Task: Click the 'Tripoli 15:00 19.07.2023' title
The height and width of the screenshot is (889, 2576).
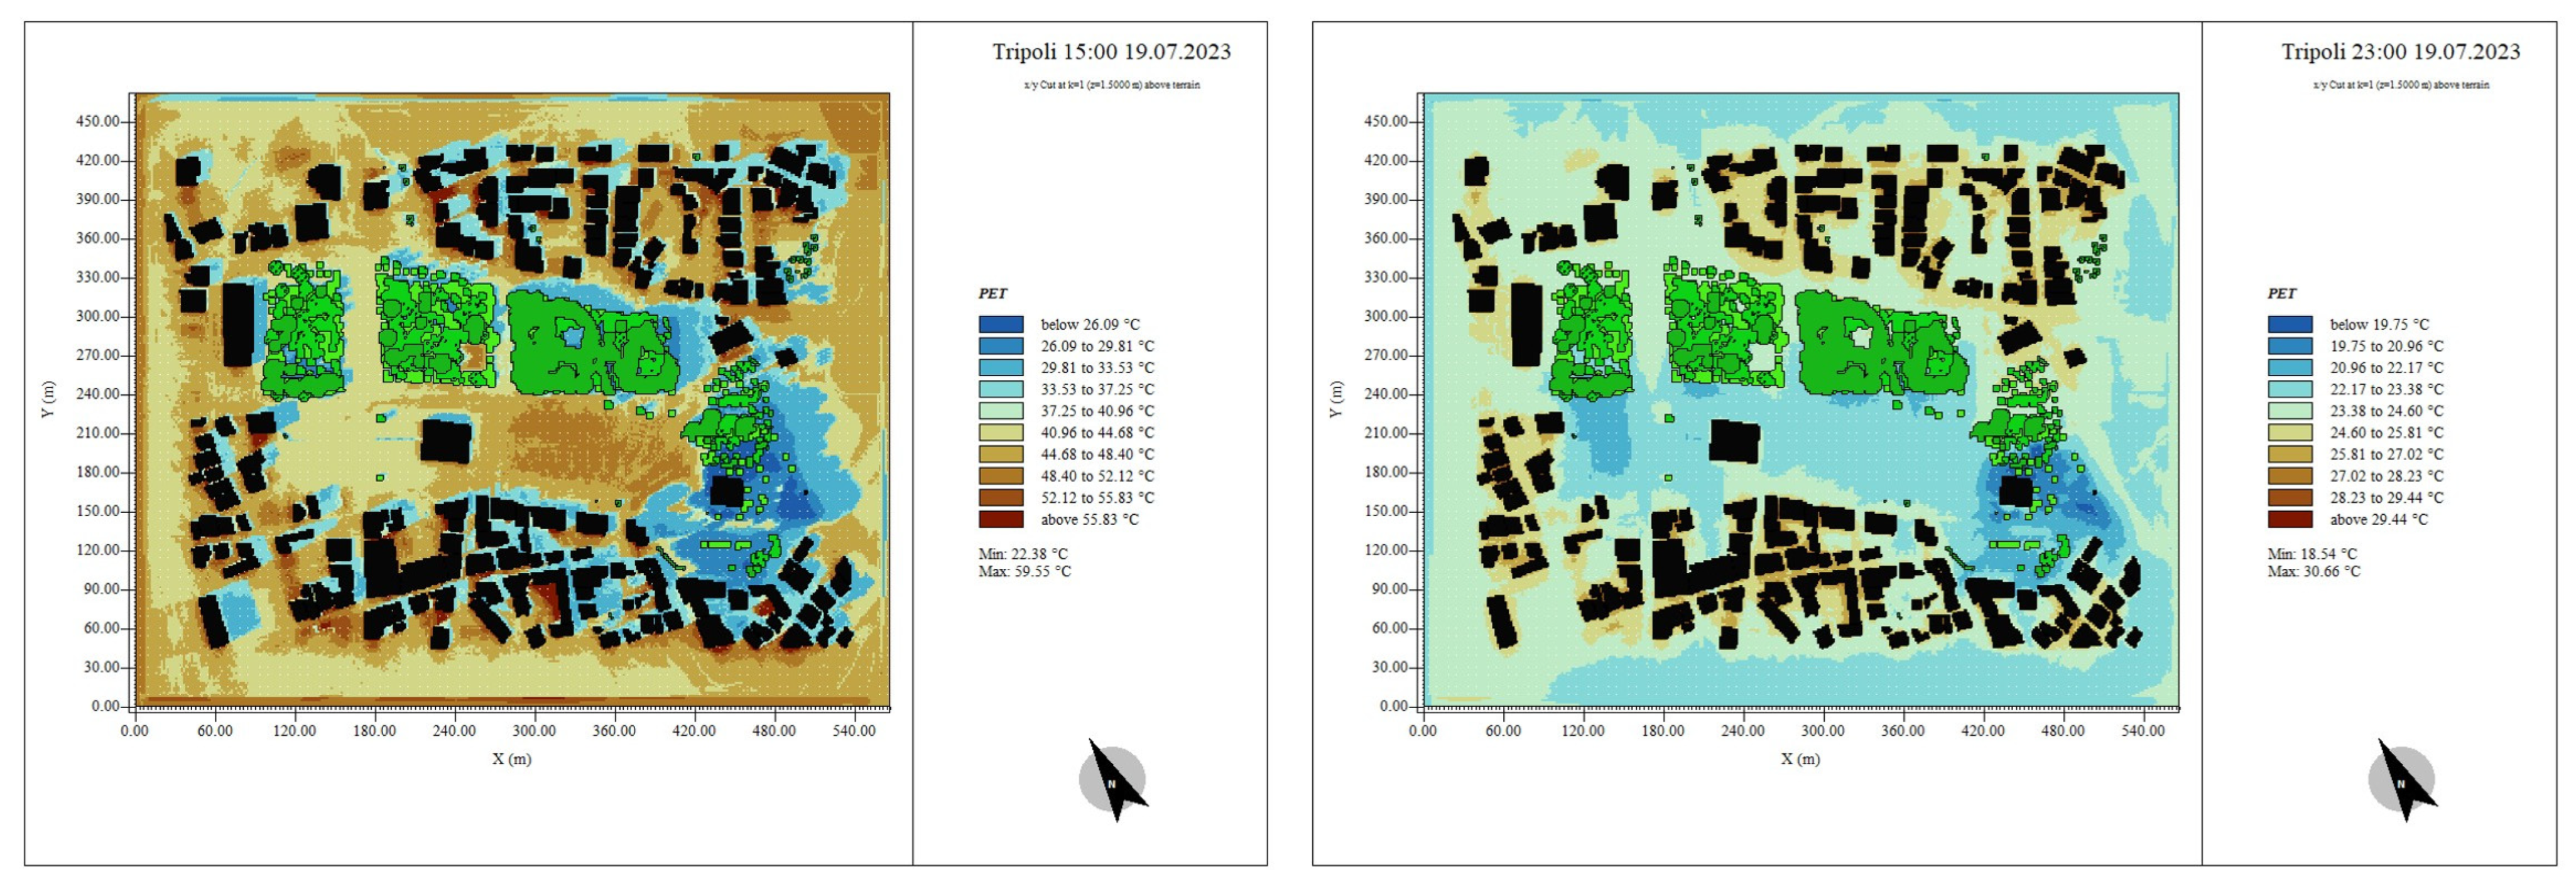Action: tap(1111, 52)
